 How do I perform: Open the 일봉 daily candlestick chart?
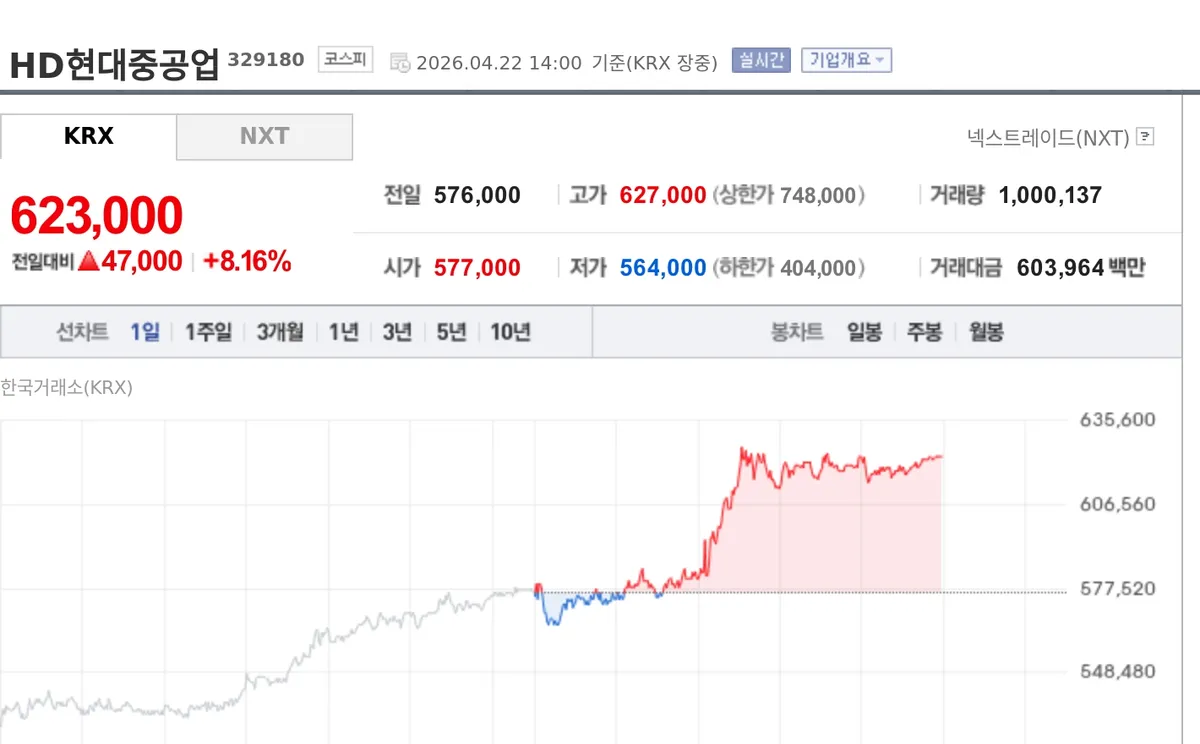tap(864, 333)
